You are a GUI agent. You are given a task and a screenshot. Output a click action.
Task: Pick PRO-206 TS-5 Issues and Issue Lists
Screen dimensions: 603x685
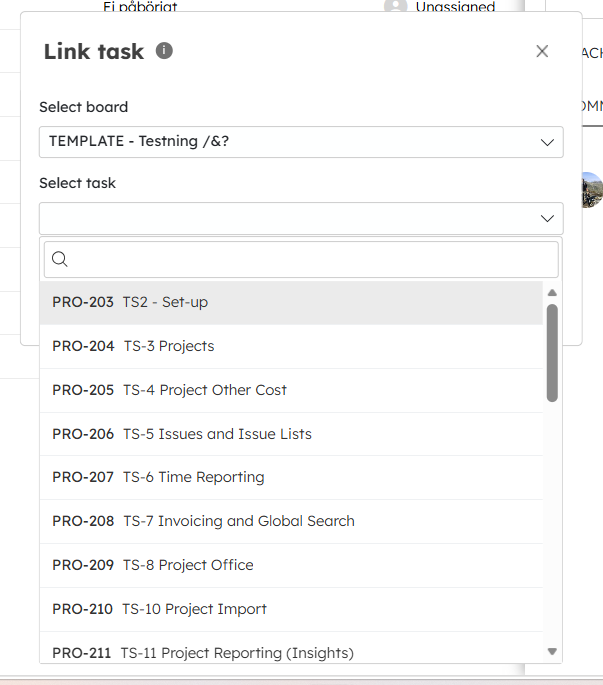pos(291,434)
